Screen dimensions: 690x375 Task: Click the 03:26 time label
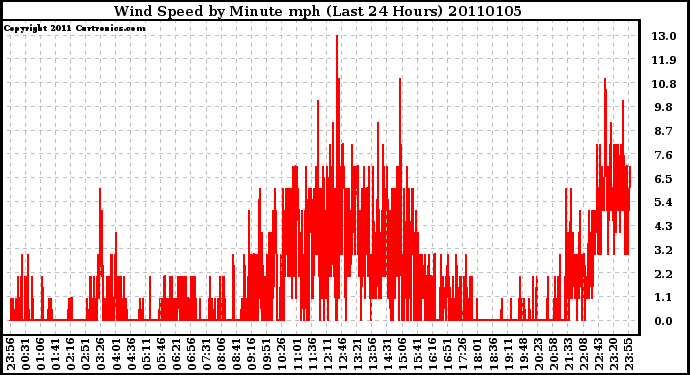101,355
